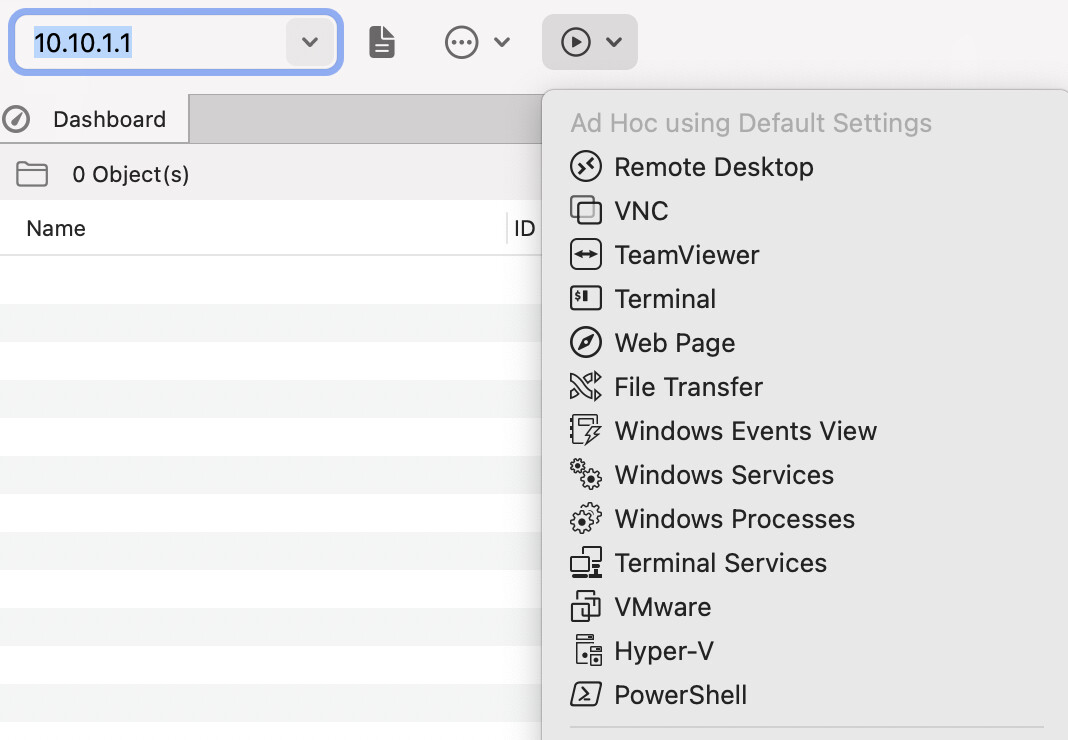
Task: Open the ellipsis more-options dropdown
Action: (x=477, y=42)
